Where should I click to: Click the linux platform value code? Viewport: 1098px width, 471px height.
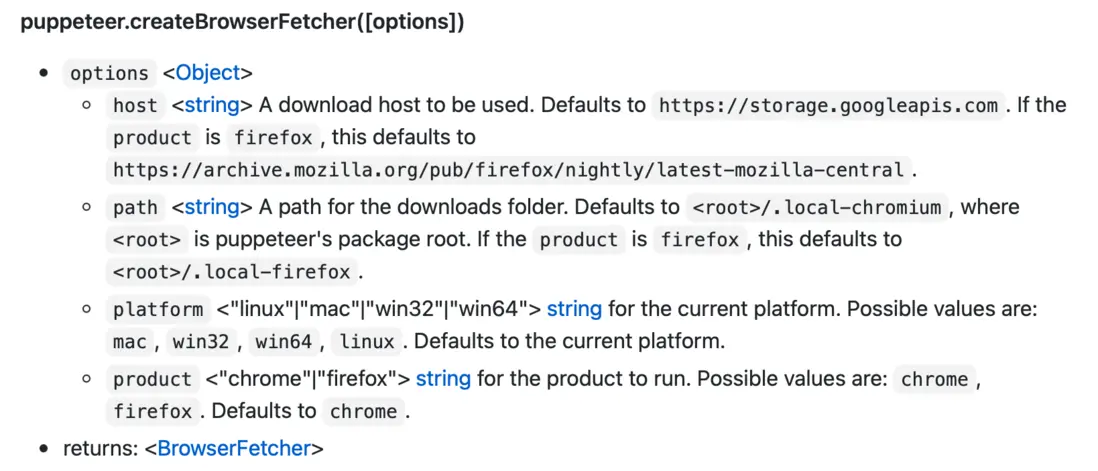pos(367,342)
